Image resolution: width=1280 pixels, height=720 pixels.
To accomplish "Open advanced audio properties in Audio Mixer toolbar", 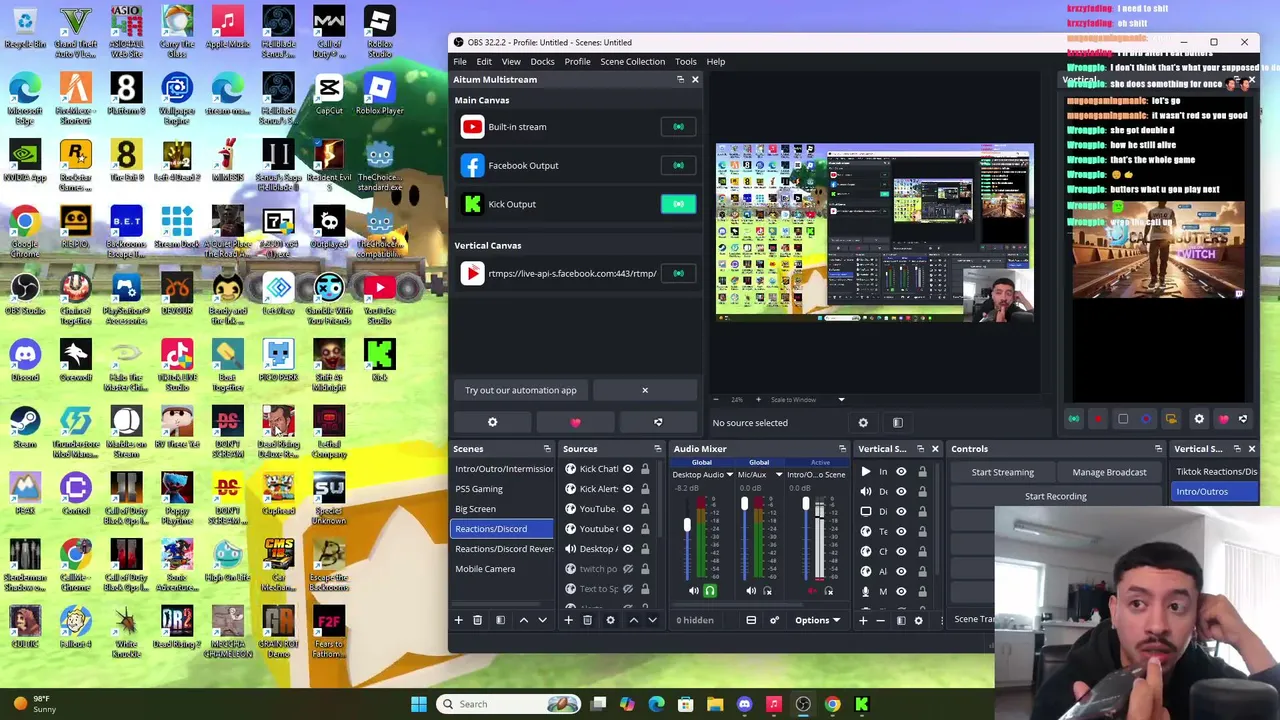I will [774, 620].
